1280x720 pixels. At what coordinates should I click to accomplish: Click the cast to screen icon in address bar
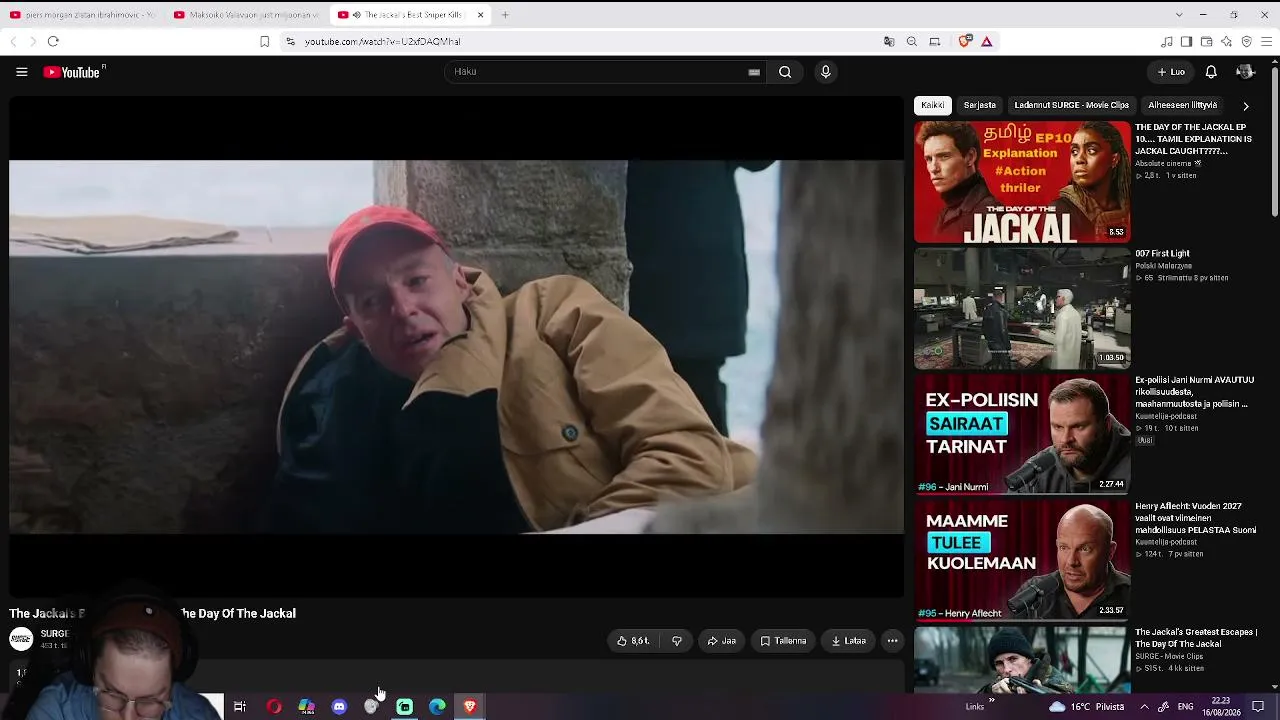(935, 41)
